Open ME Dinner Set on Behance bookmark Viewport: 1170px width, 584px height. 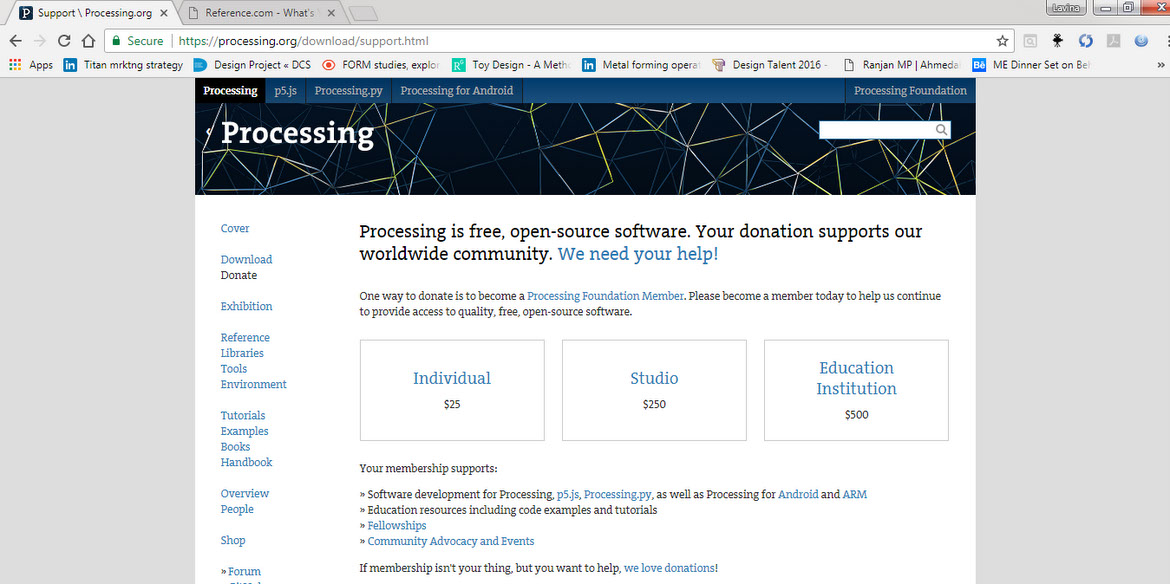(1032, 65)
